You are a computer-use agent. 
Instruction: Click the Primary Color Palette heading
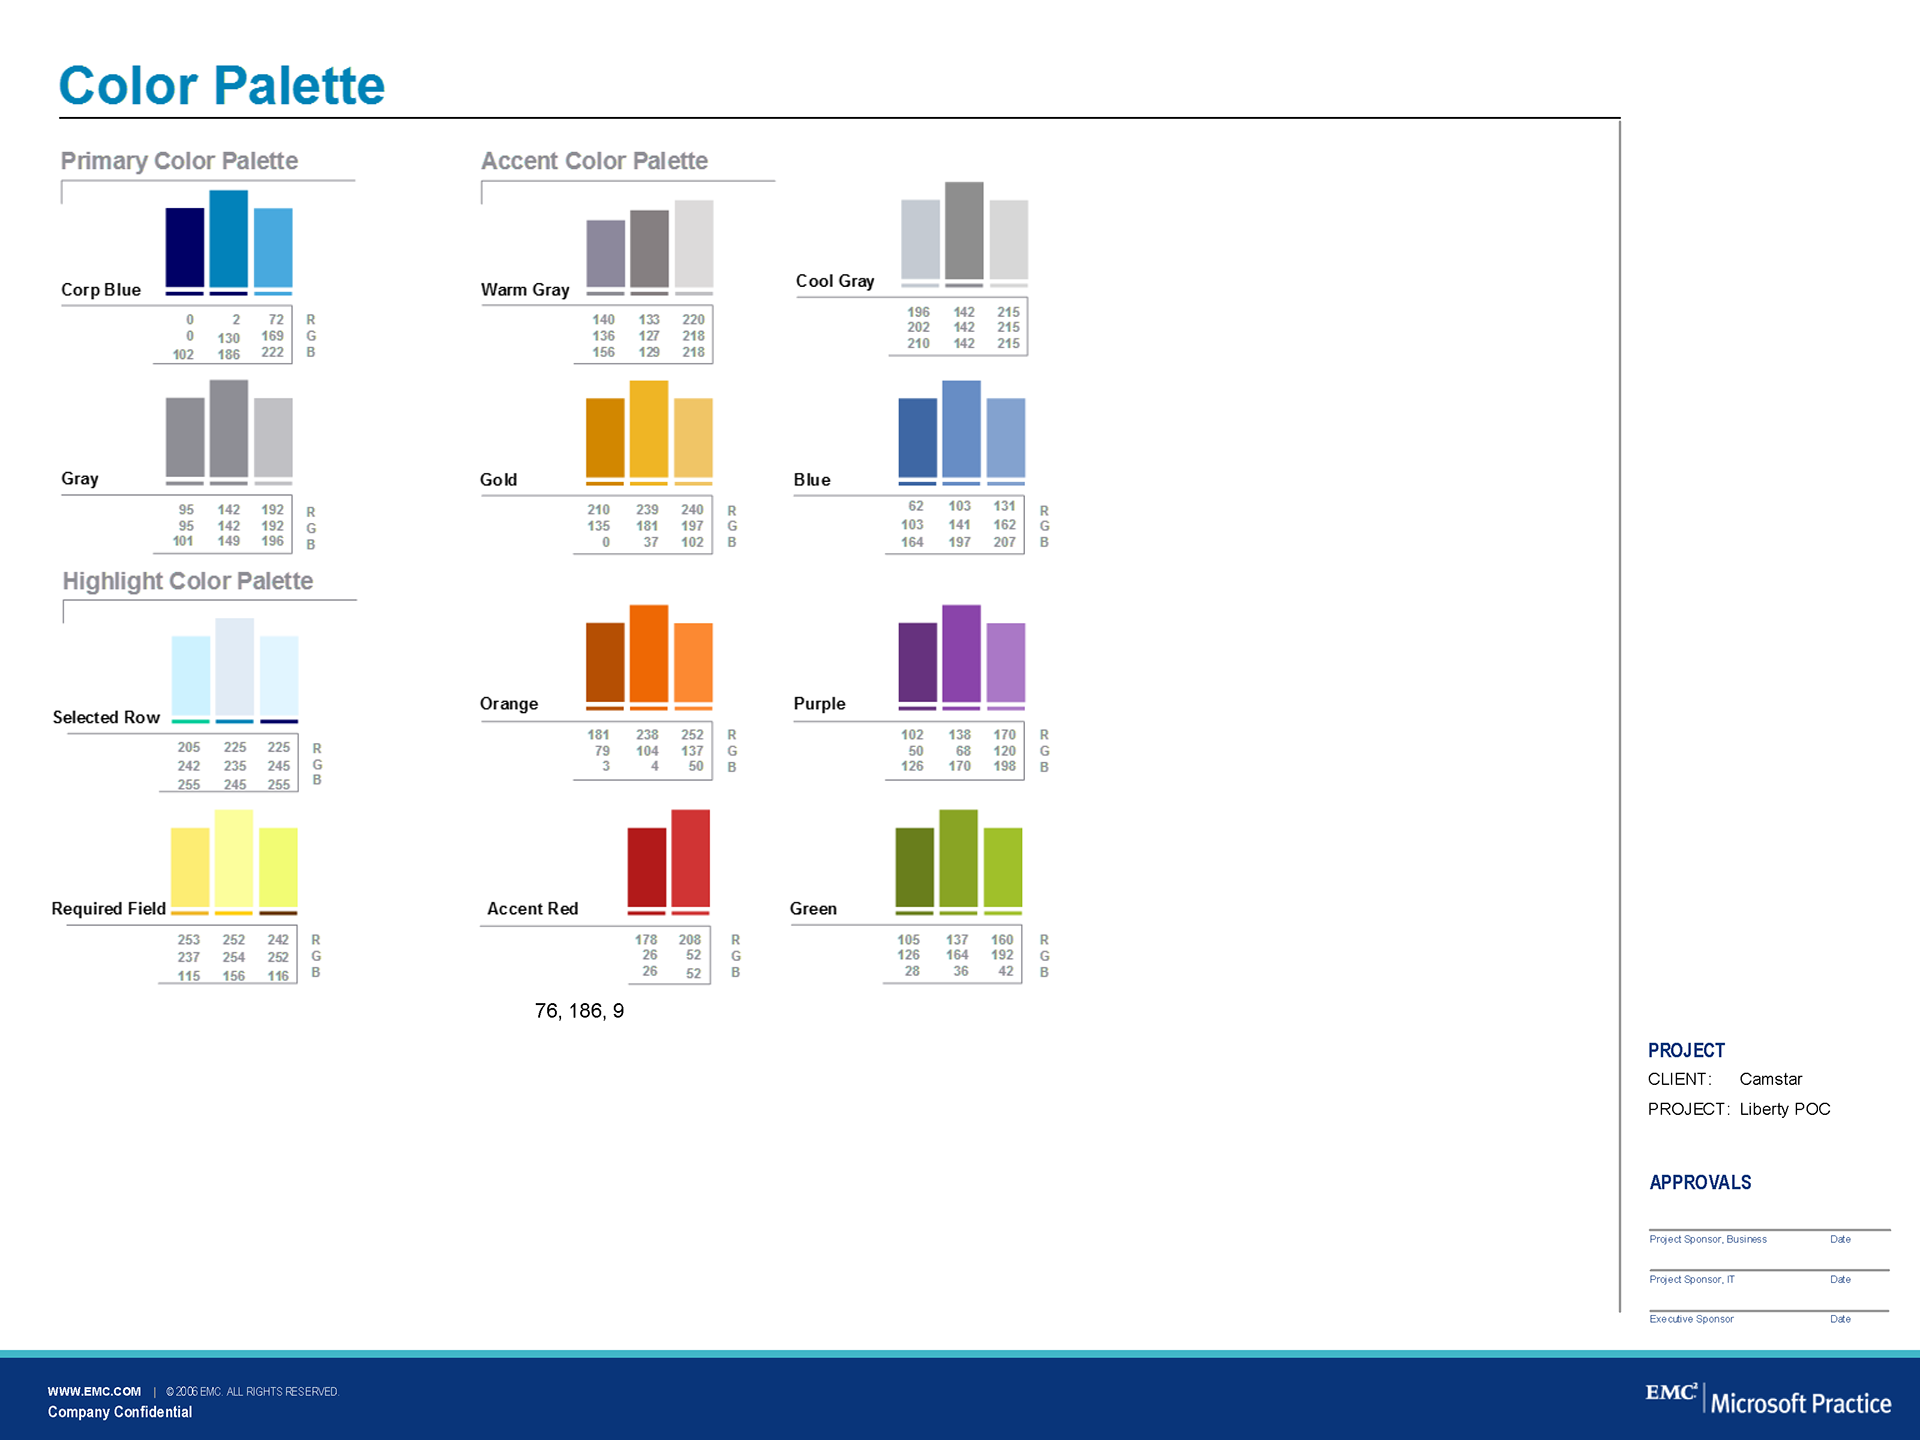pyautogui.click(x=179, y=161)
